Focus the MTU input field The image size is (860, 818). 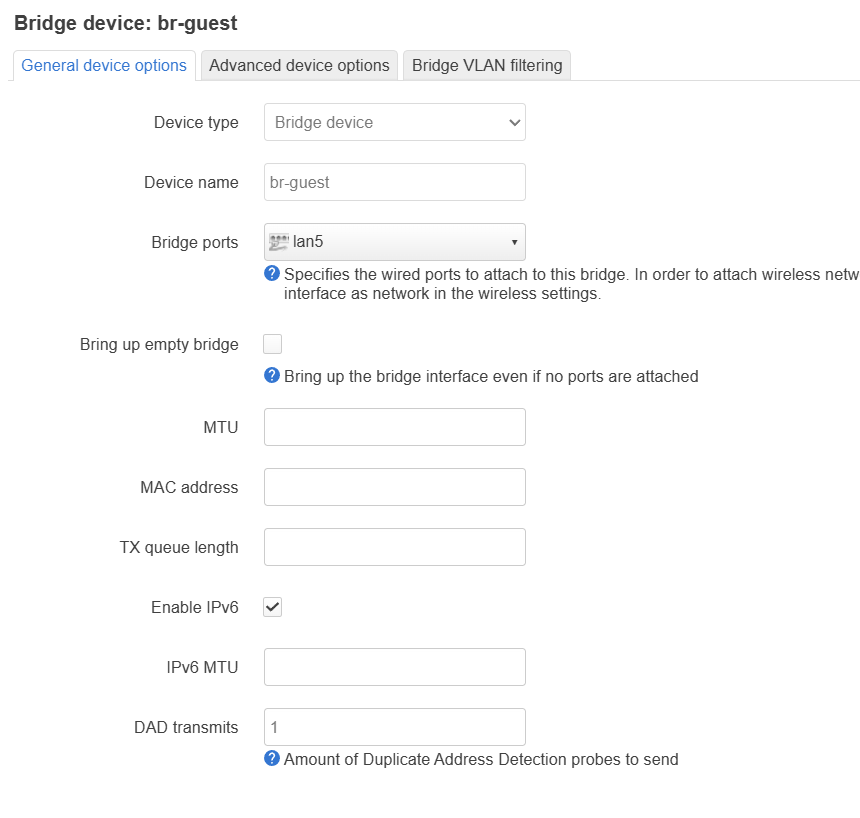394,427
